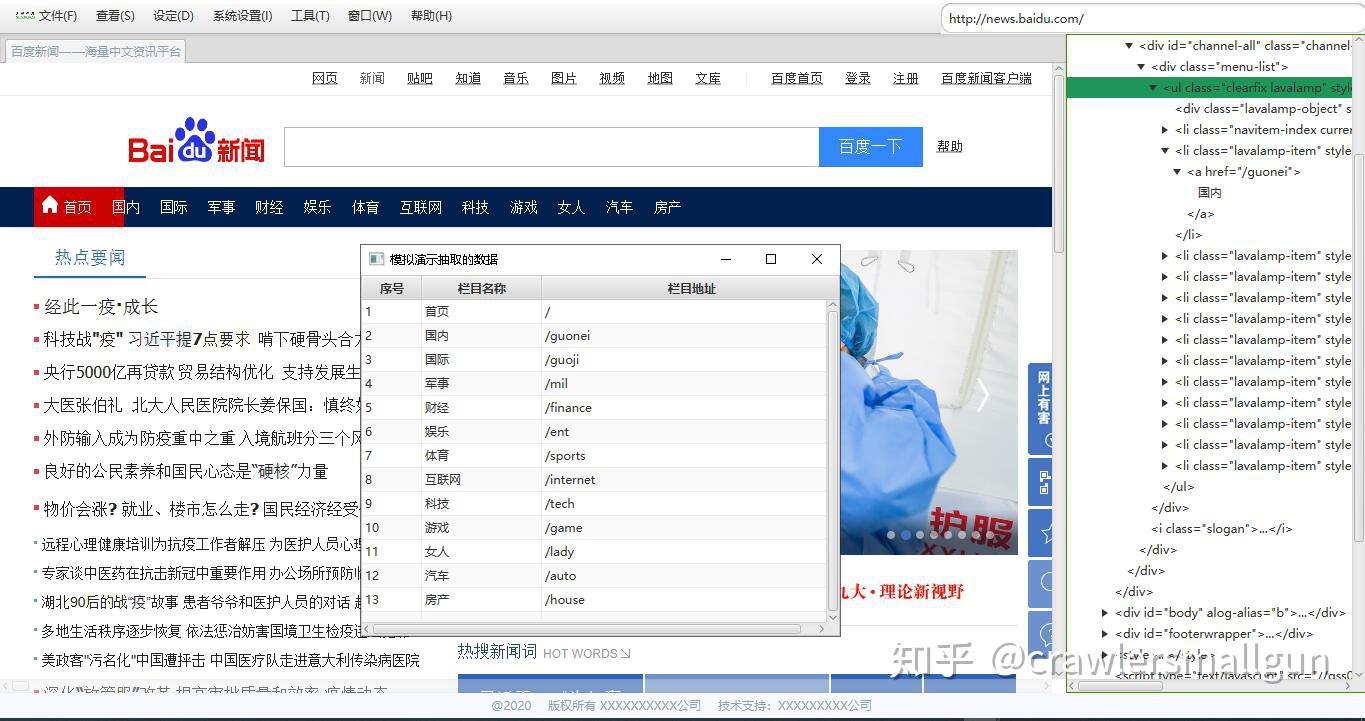Open the 财经 channel in the navigation bar
The width and height of the screenshot is (1365, 721).
[269, 207]
